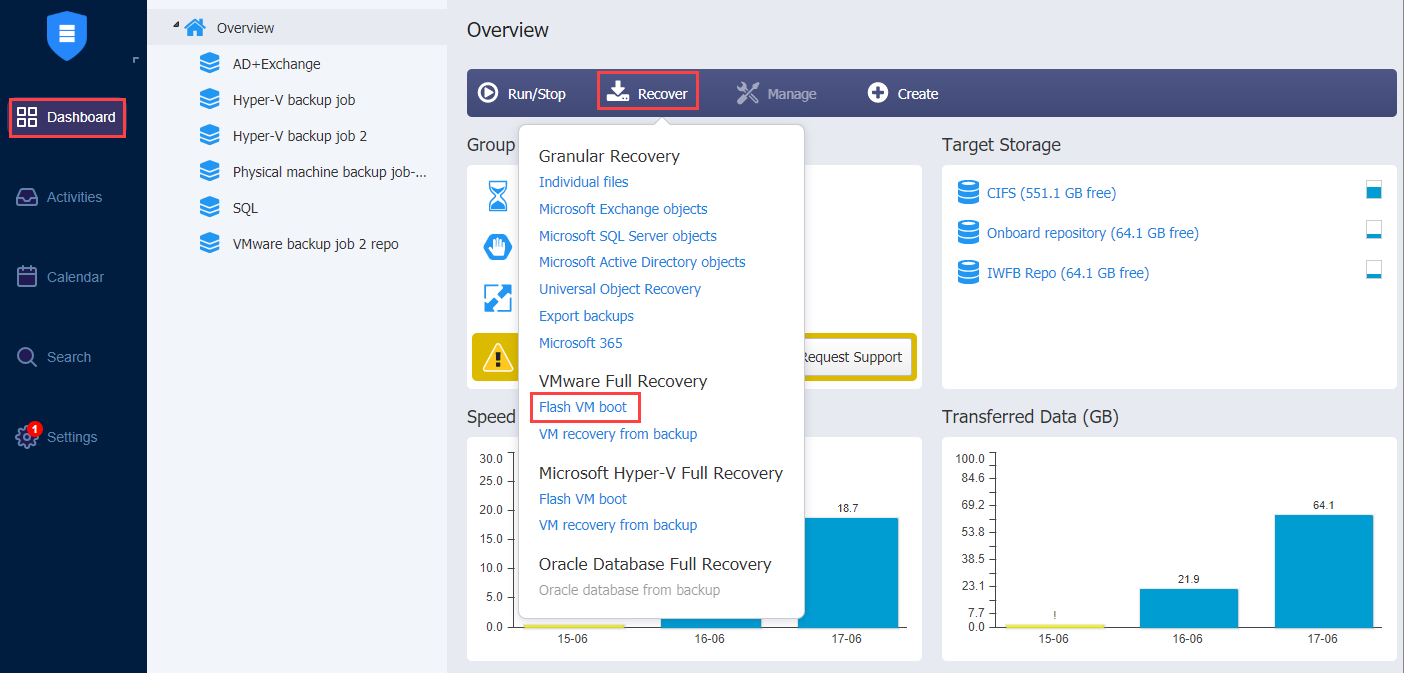Image resolution: width=1404 pixels, height=673 pixels.
Task: Select Flash VM boot under VMware
Action: click(583, 408)
